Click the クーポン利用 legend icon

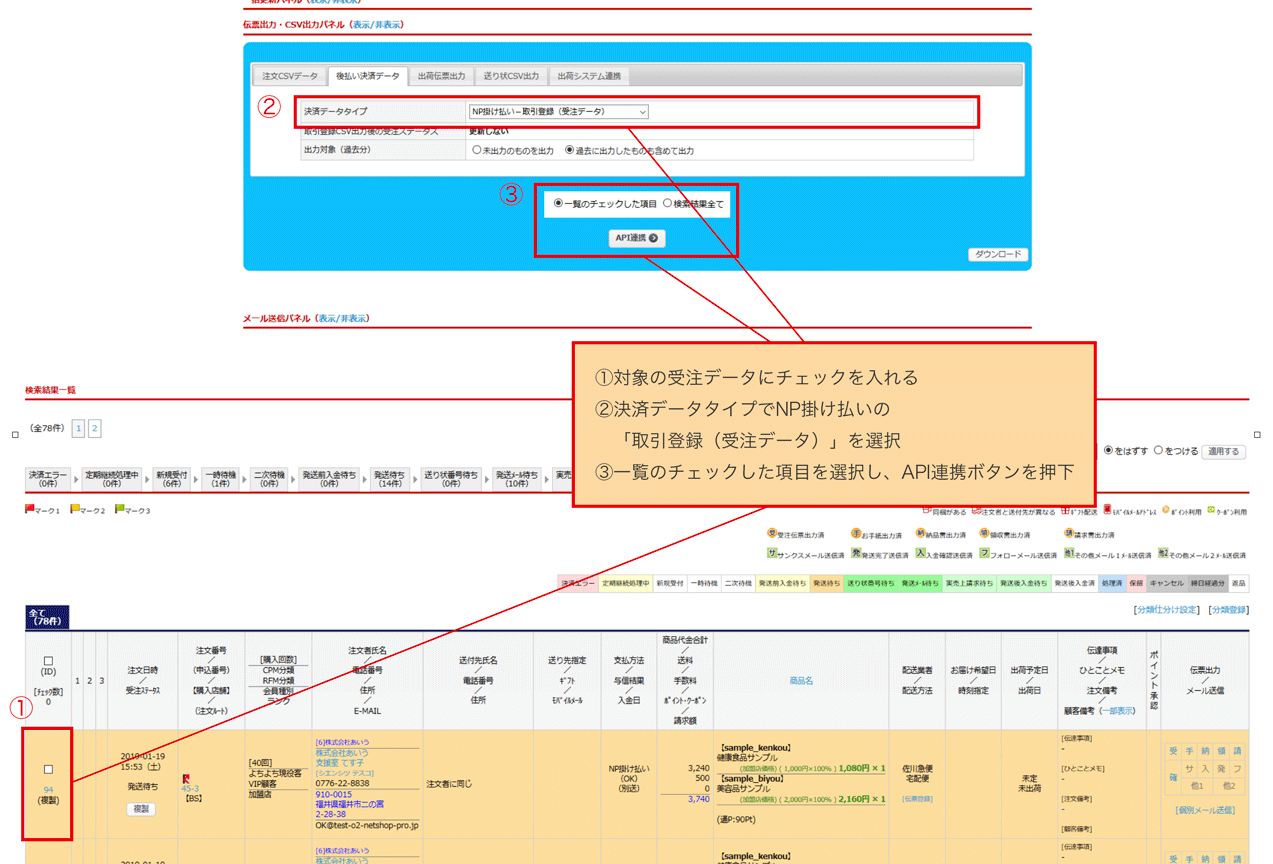click(x=1211, y=510)
